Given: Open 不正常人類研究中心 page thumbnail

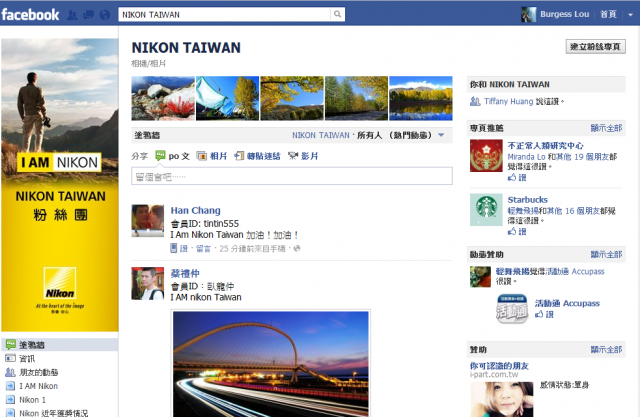Looking at the screenshot, I should point(486,155).
